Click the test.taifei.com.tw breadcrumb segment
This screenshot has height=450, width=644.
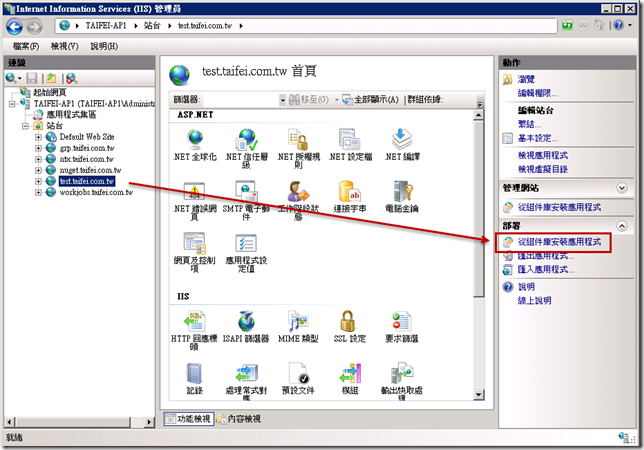[x=205, y=26]
